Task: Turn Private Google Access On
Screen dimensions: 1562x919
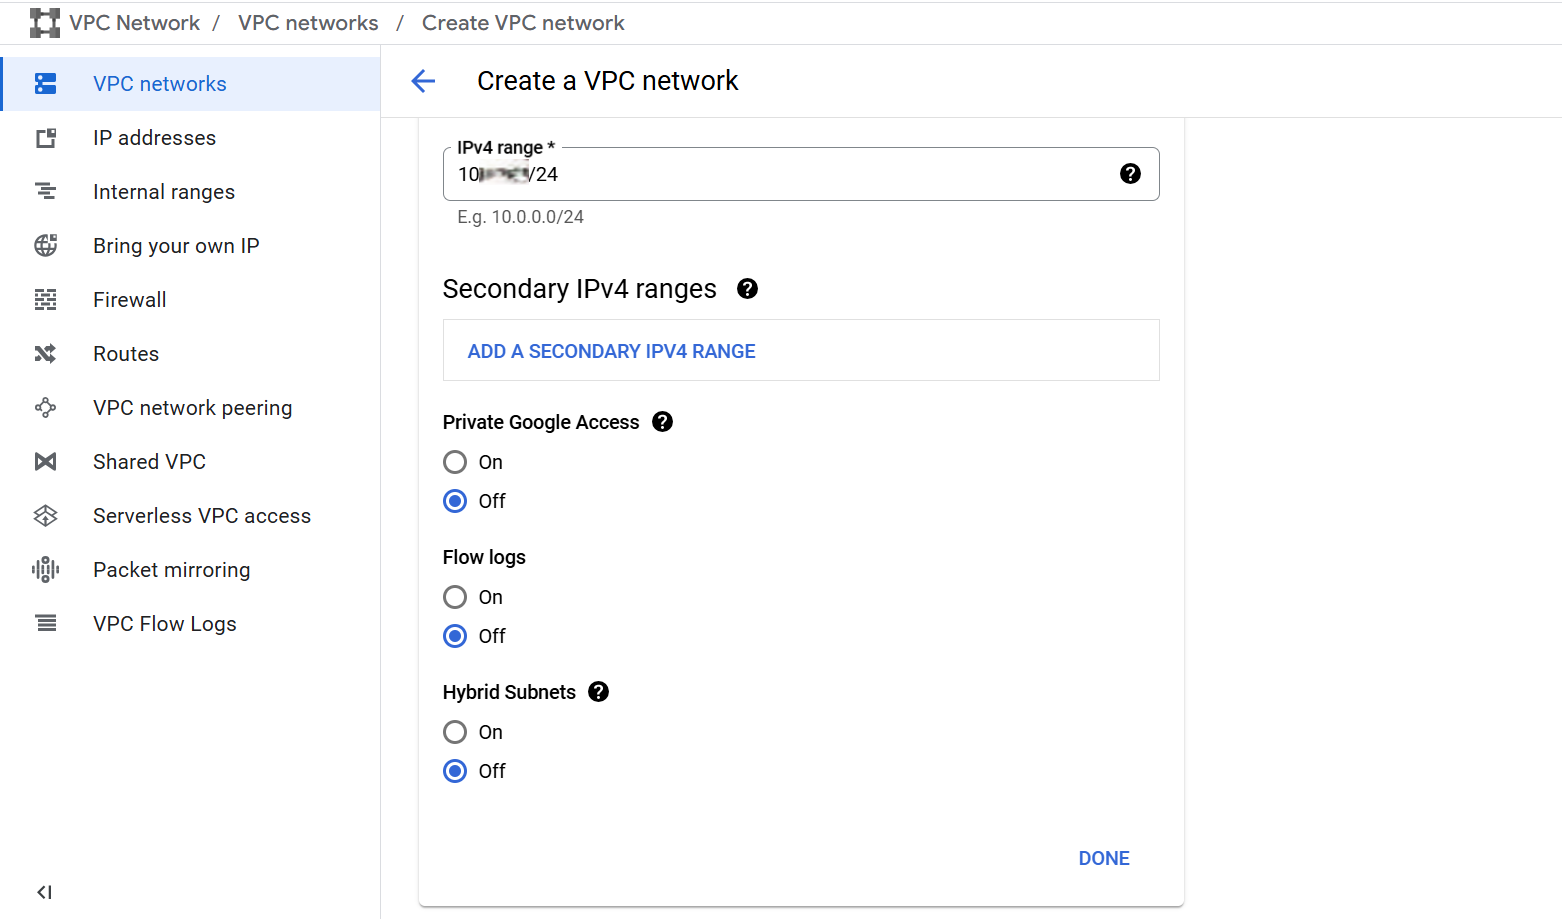Action: pyautogui.click(x=455, y=462)
